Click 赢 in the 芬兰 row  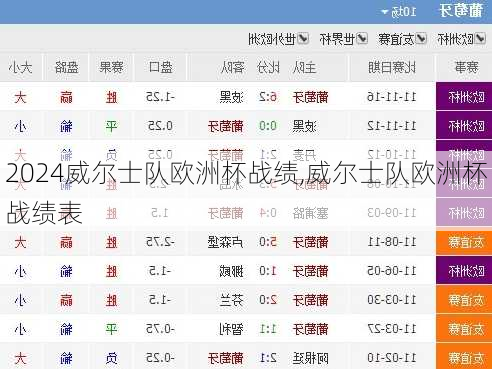(66, 300)
